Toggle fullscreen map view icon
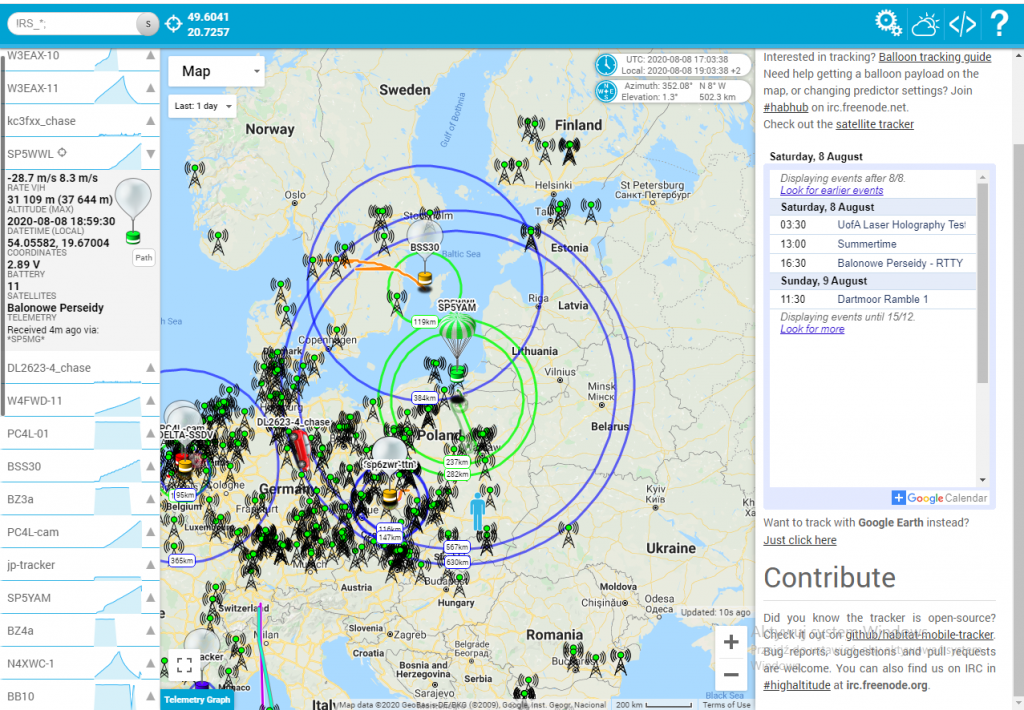The height and width of the screenshot is (710, 1024). [184, 663]
